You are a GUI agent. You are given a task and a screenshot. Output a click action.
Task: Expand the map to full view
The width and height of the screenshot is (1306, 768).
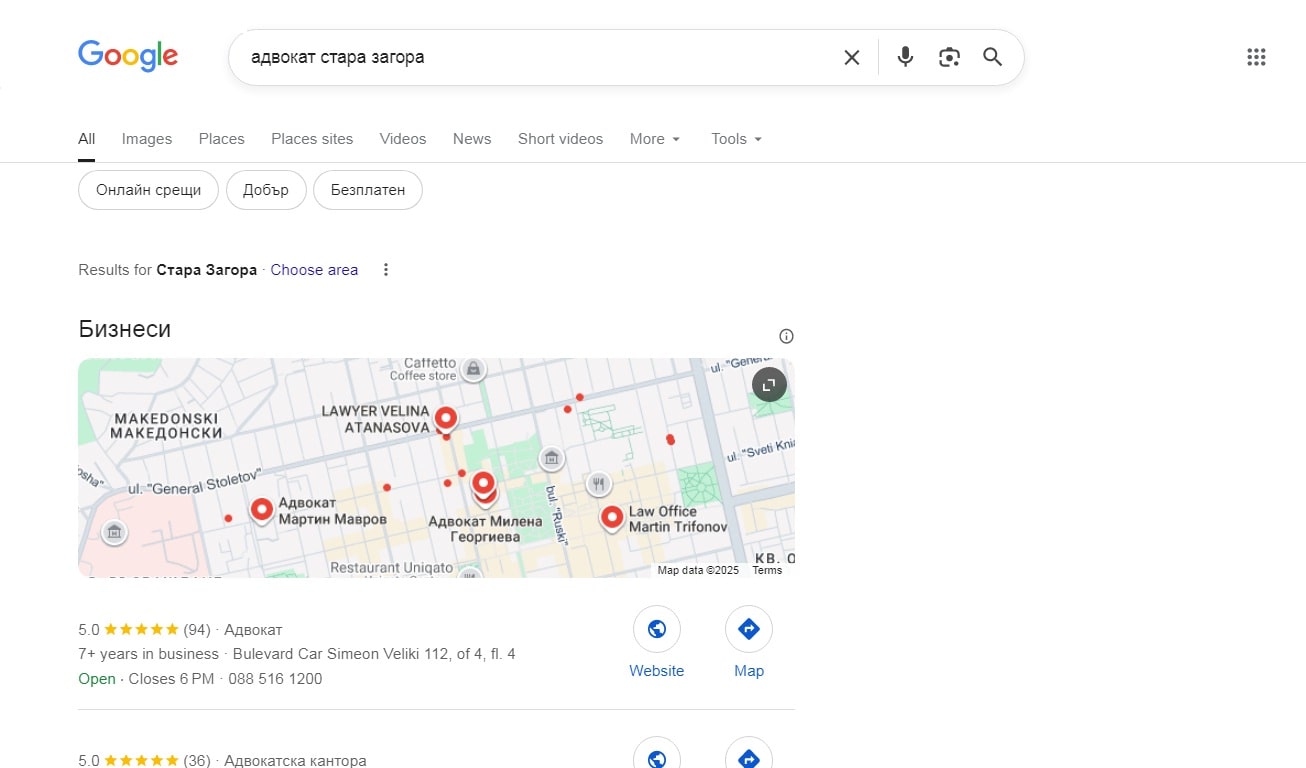[x=769, y=384]
